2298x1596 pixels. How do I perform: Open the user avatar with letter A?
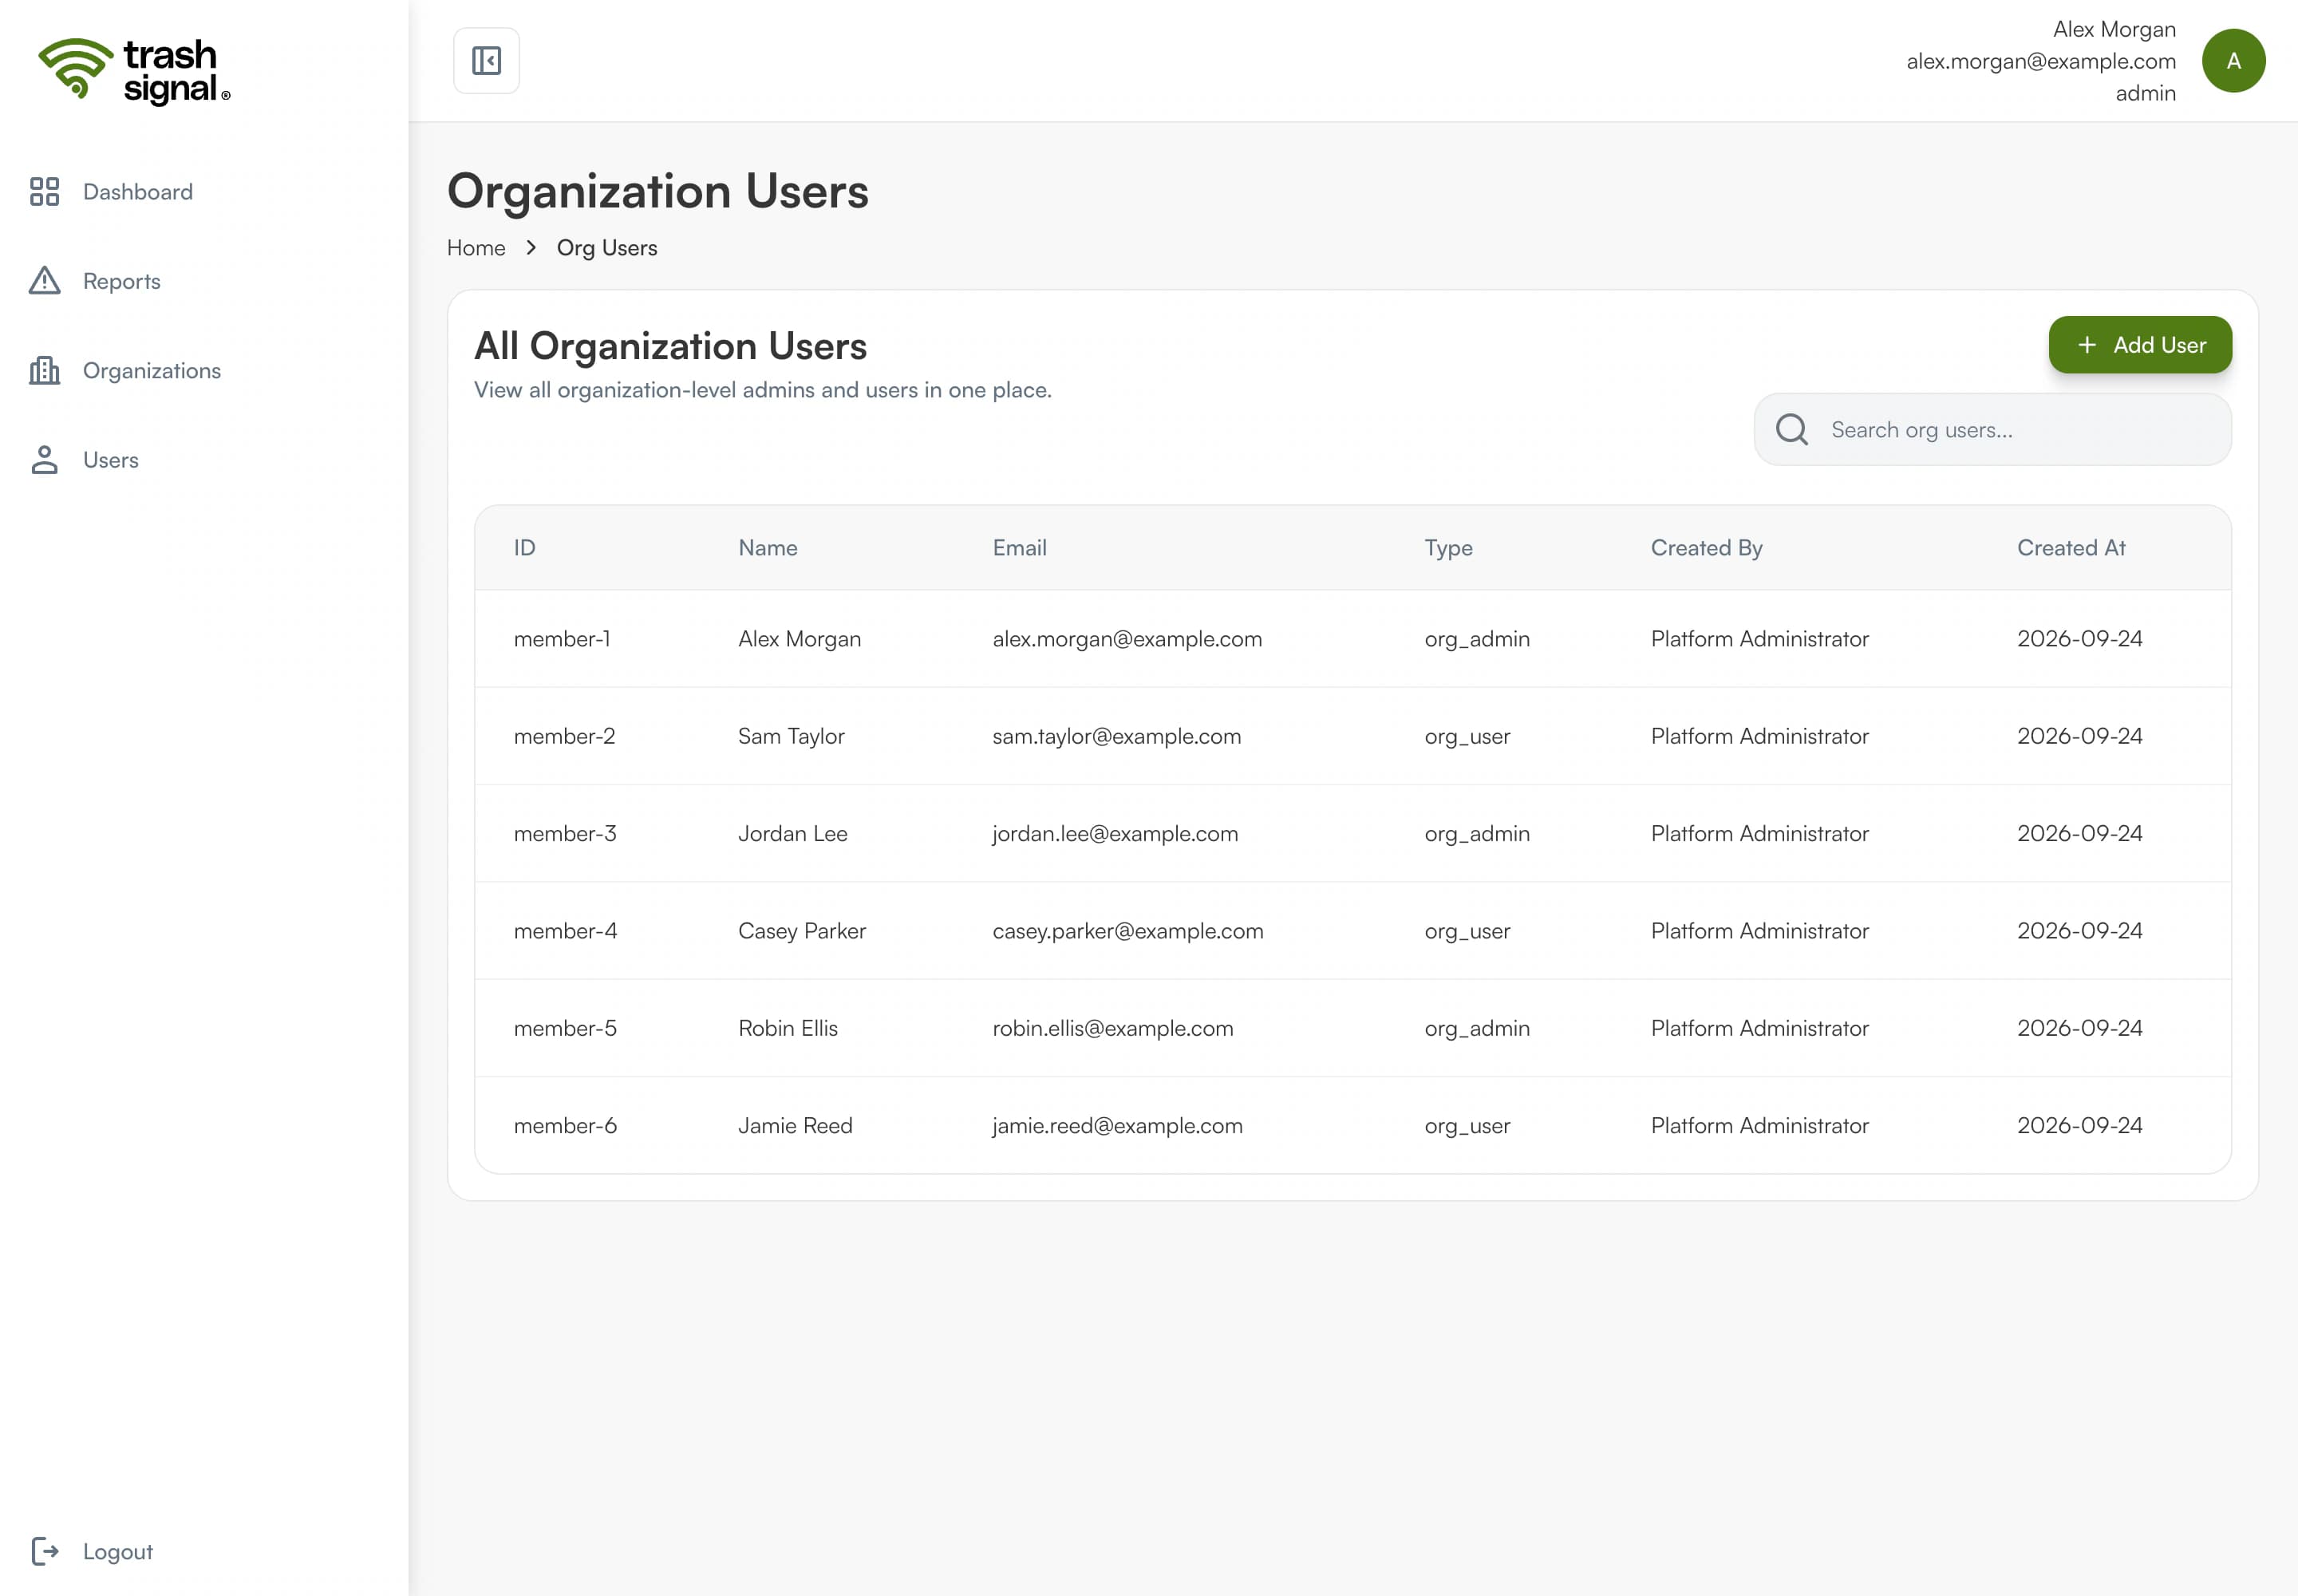tap(2233, 61)
